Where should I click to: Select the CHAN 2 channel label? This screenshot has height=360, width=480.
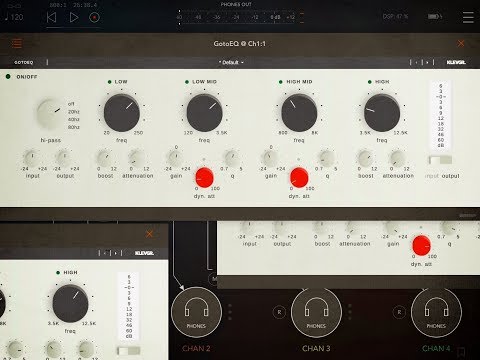[x=196, y=349]
